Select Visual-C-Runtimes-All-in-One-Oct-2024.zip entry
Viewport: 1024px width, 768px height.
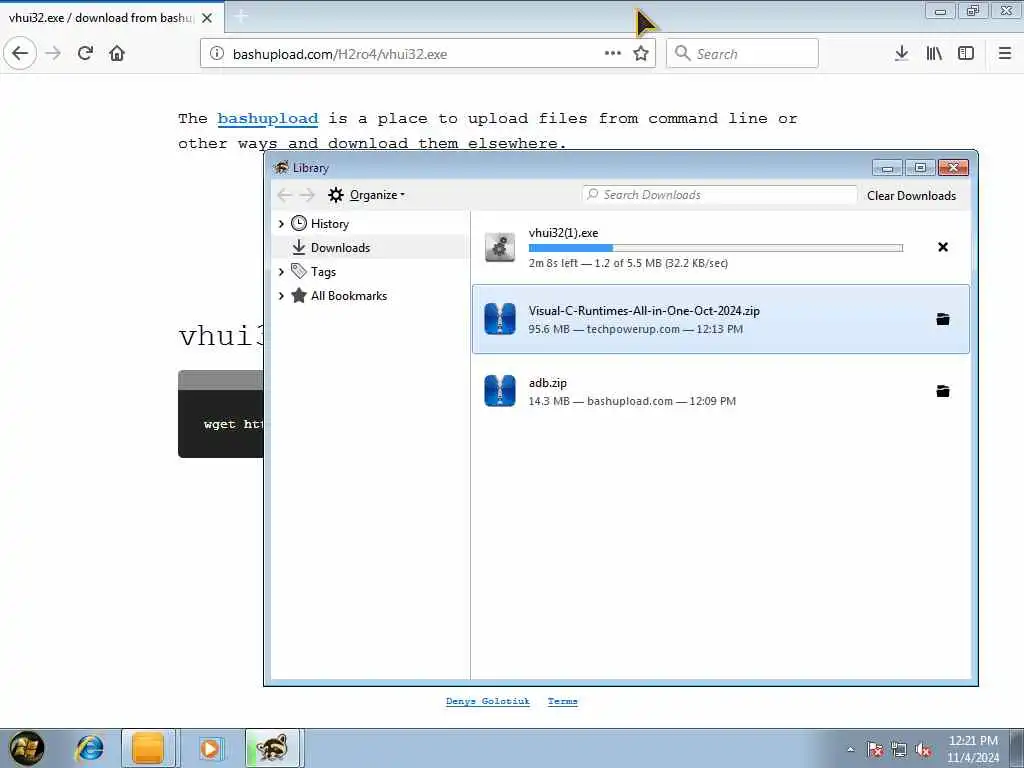click(721, 319)
